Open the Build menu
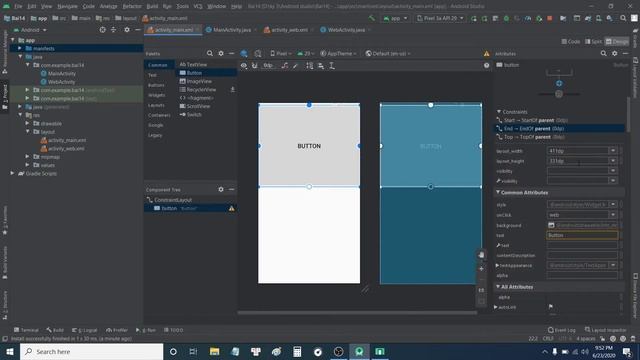Image resolution: width=640 pixels, height=360 pixels. (x=152, y=7)
